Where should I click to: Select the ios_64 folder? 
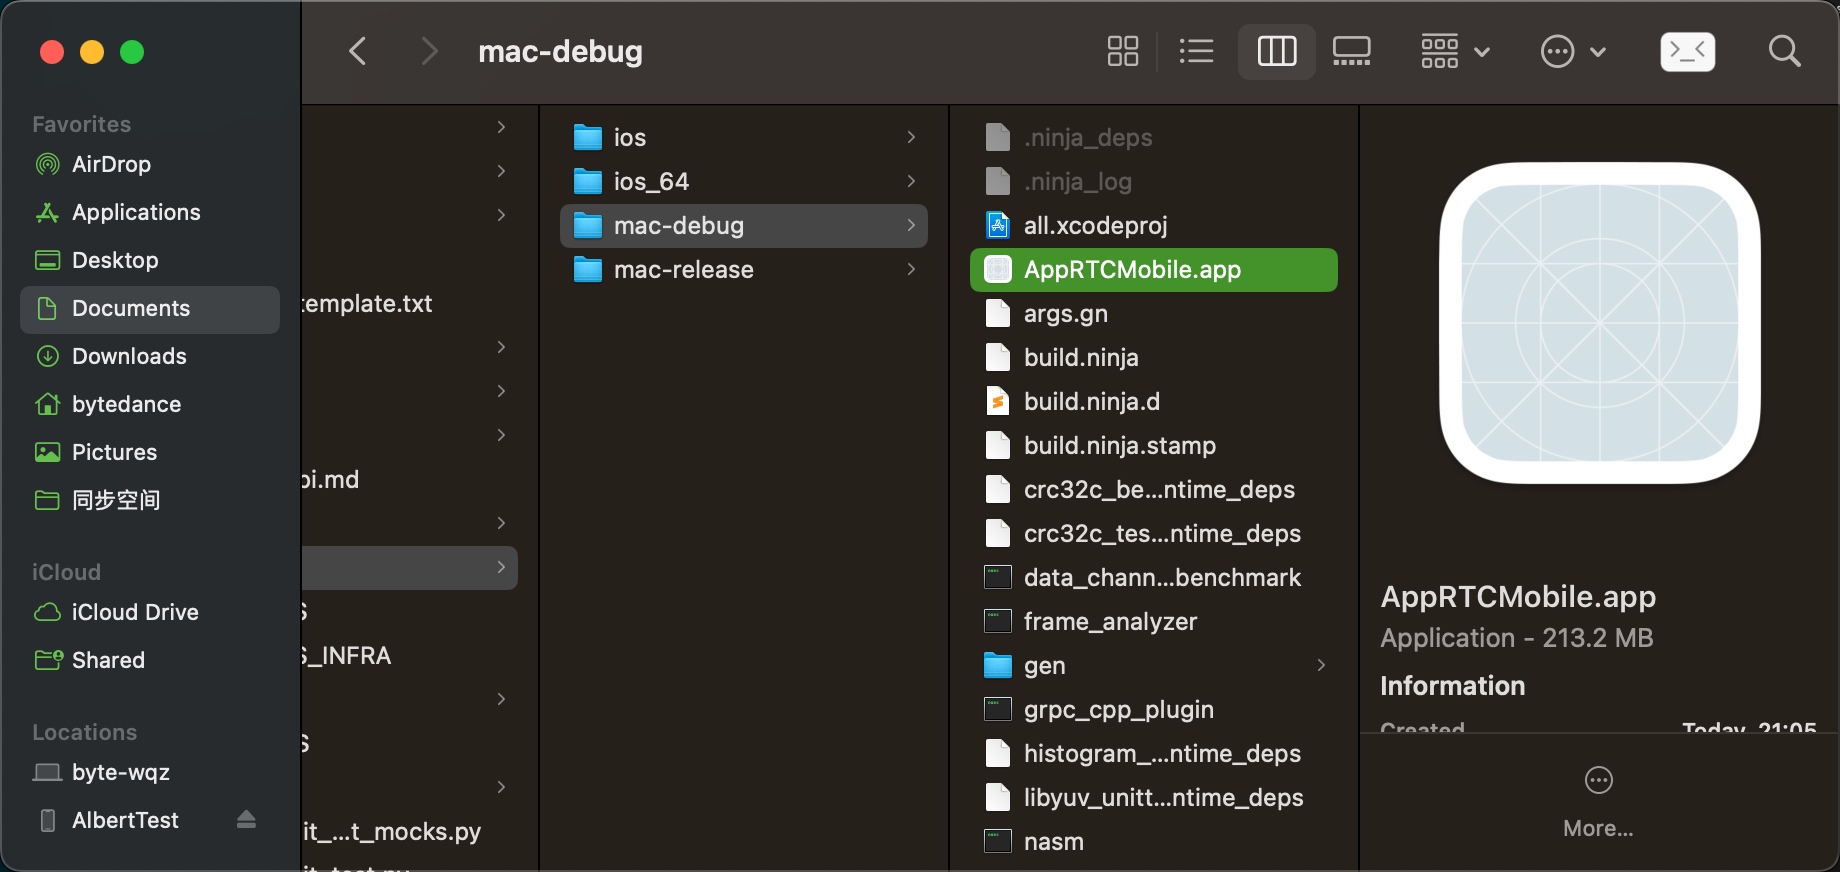click(x=651, y=182)
